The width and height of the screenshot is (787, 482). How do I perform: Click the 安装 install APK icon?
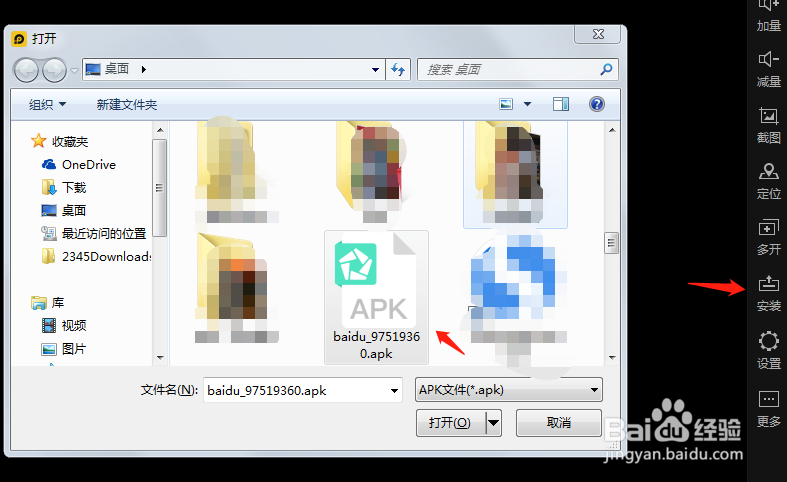pyautogui.click(x=768, y=284)
